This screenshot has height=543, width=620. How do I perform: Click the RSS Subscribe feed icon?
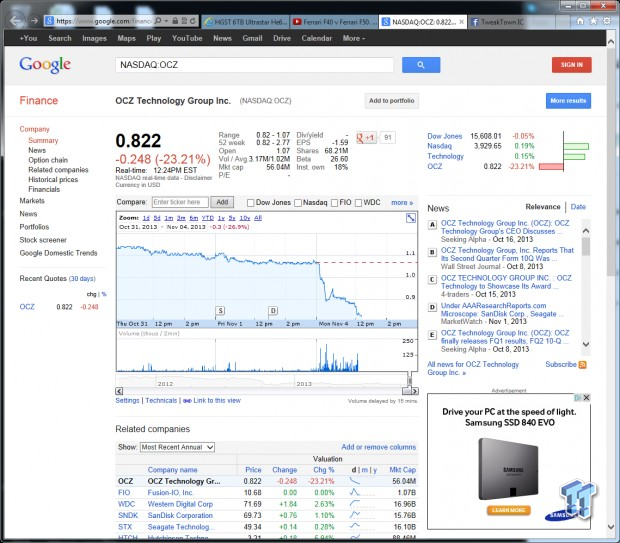click(582, 365)
